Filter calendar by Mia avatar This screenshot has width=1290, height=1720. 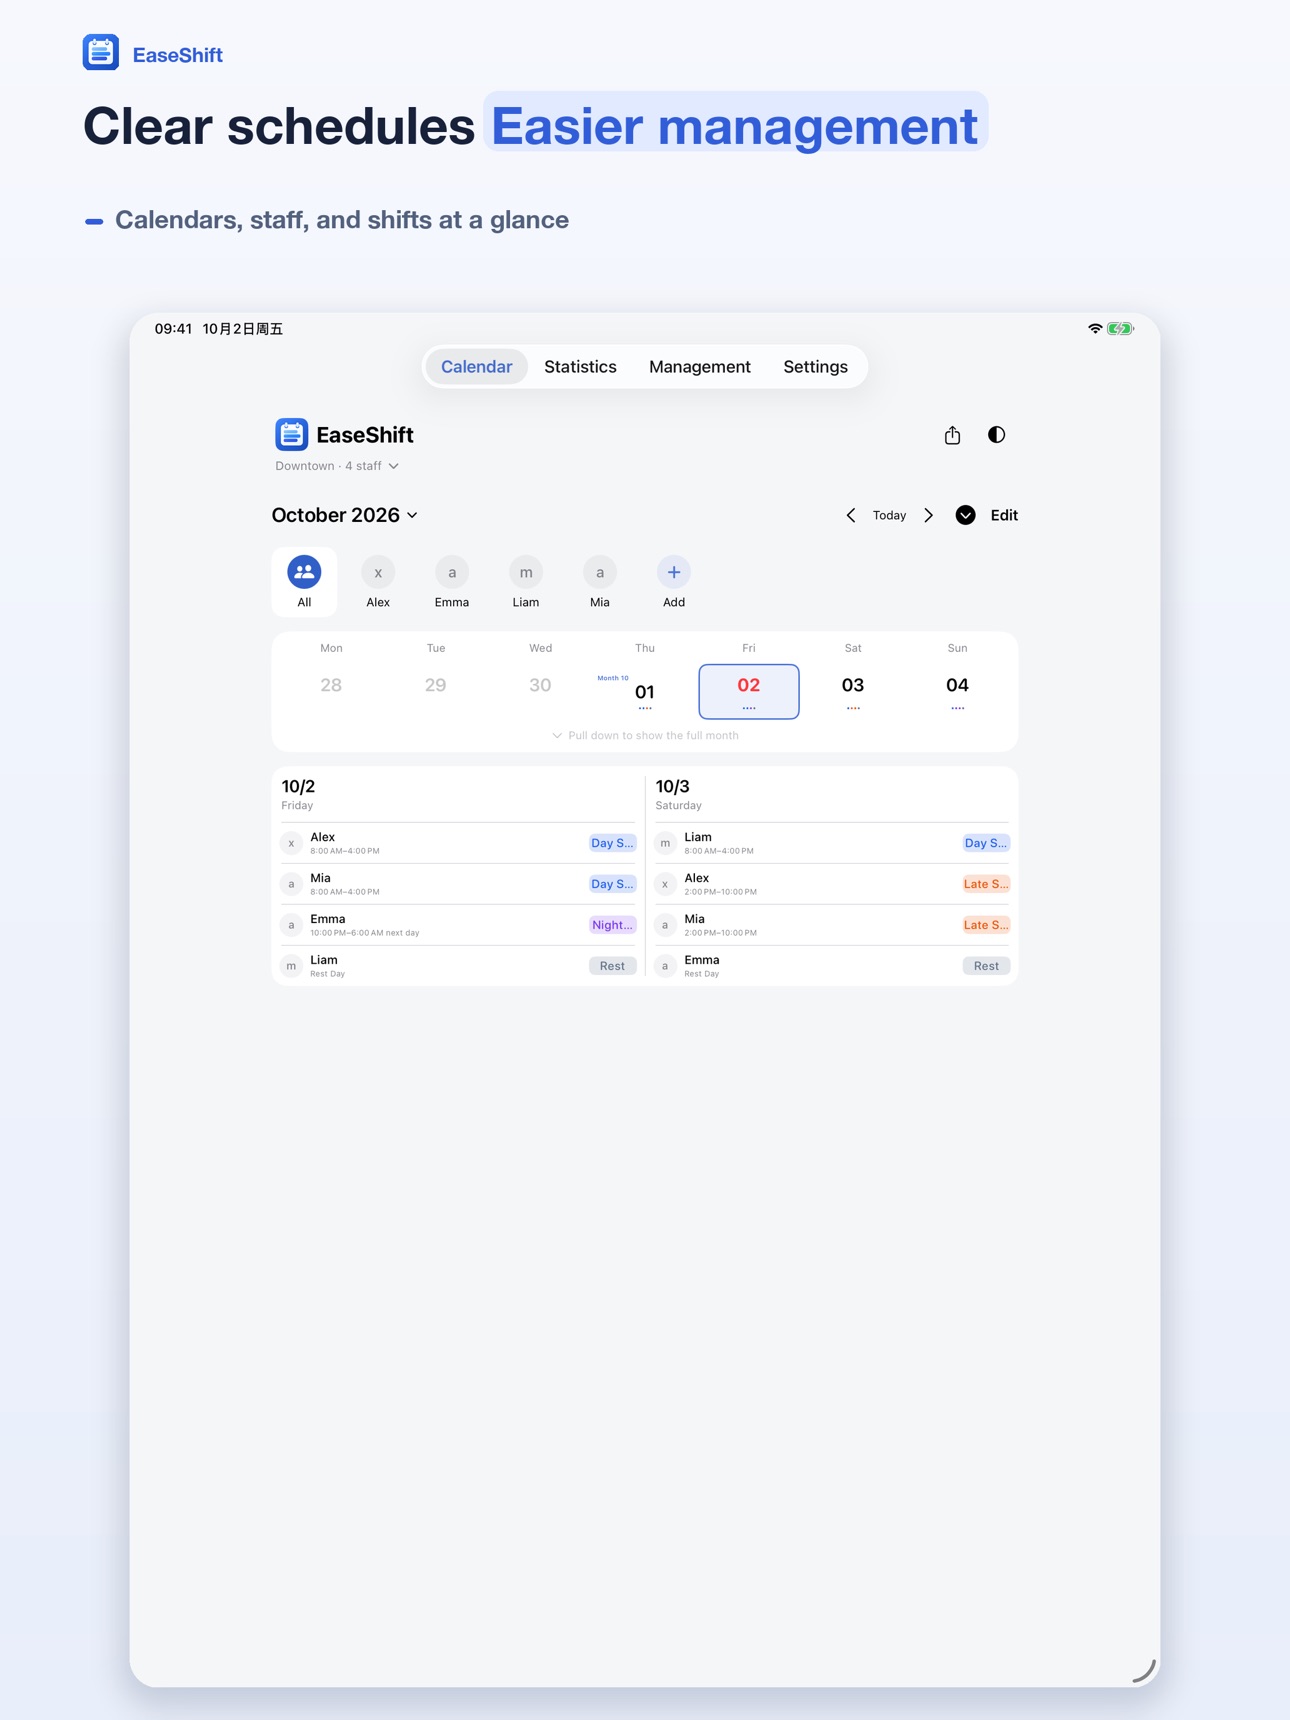tap(600, 572)
